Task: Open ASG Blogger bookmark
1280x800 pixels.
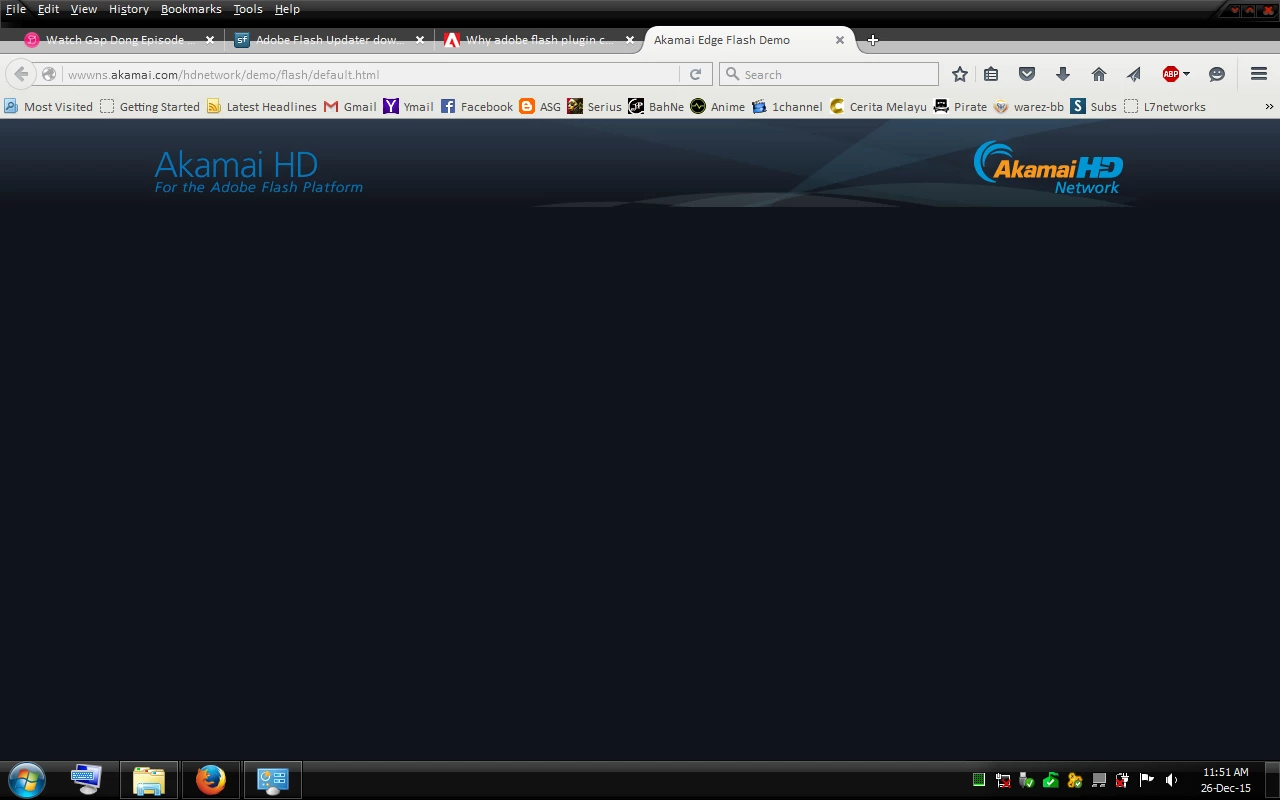Action: [540, 106]
